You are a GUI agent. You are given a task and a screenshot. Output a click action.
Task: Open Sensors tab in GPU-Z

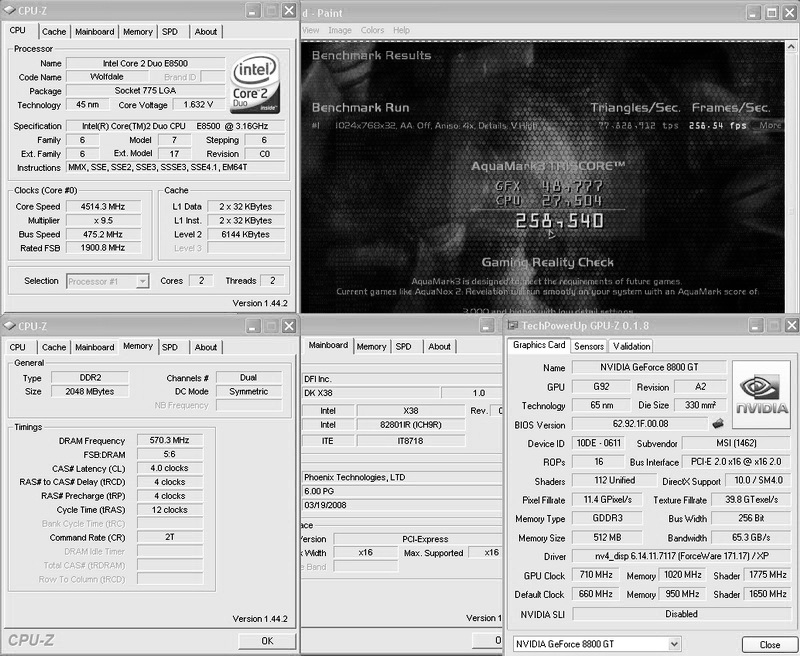coord(589,346)
